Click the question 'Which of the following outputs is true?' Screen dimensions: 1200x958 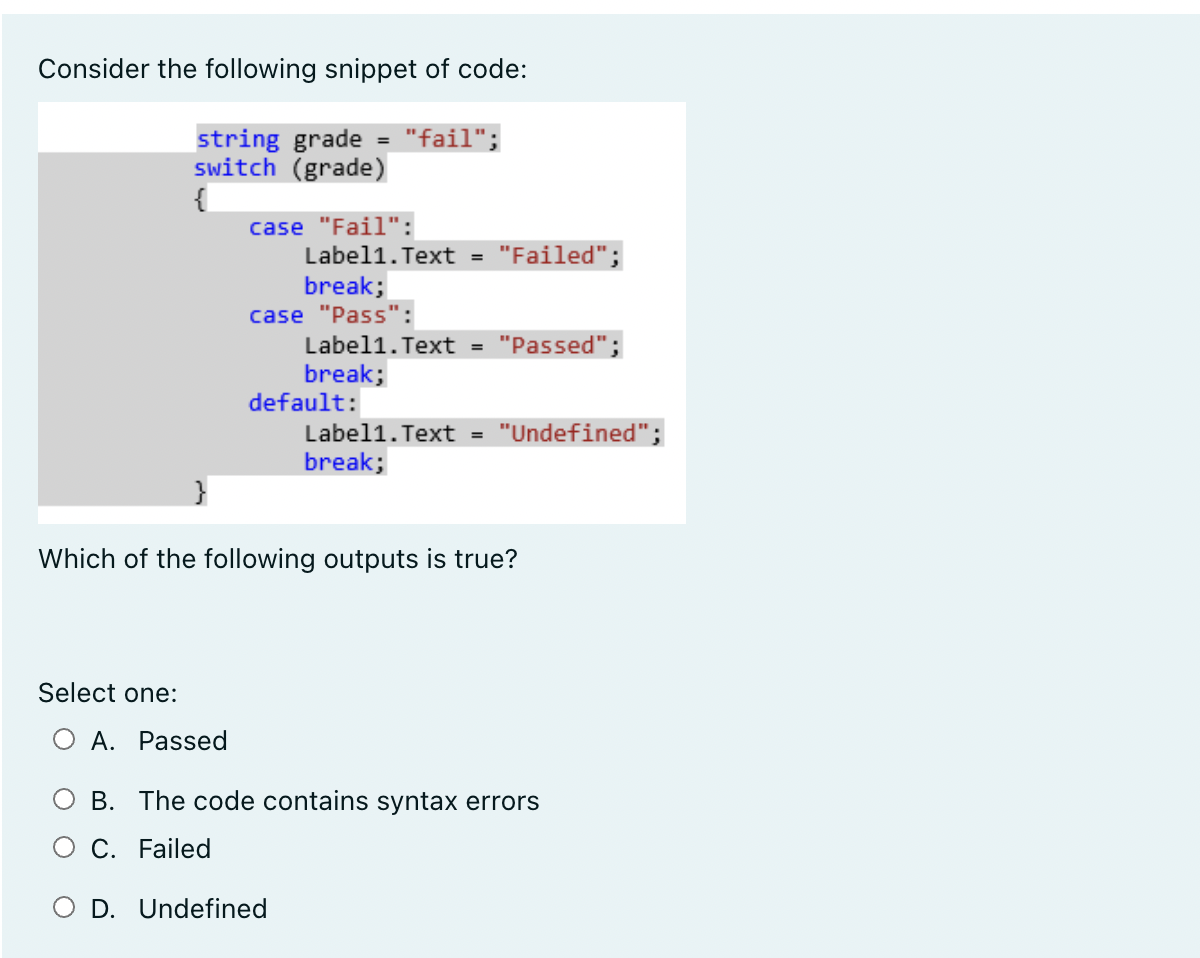coord(277,559)
